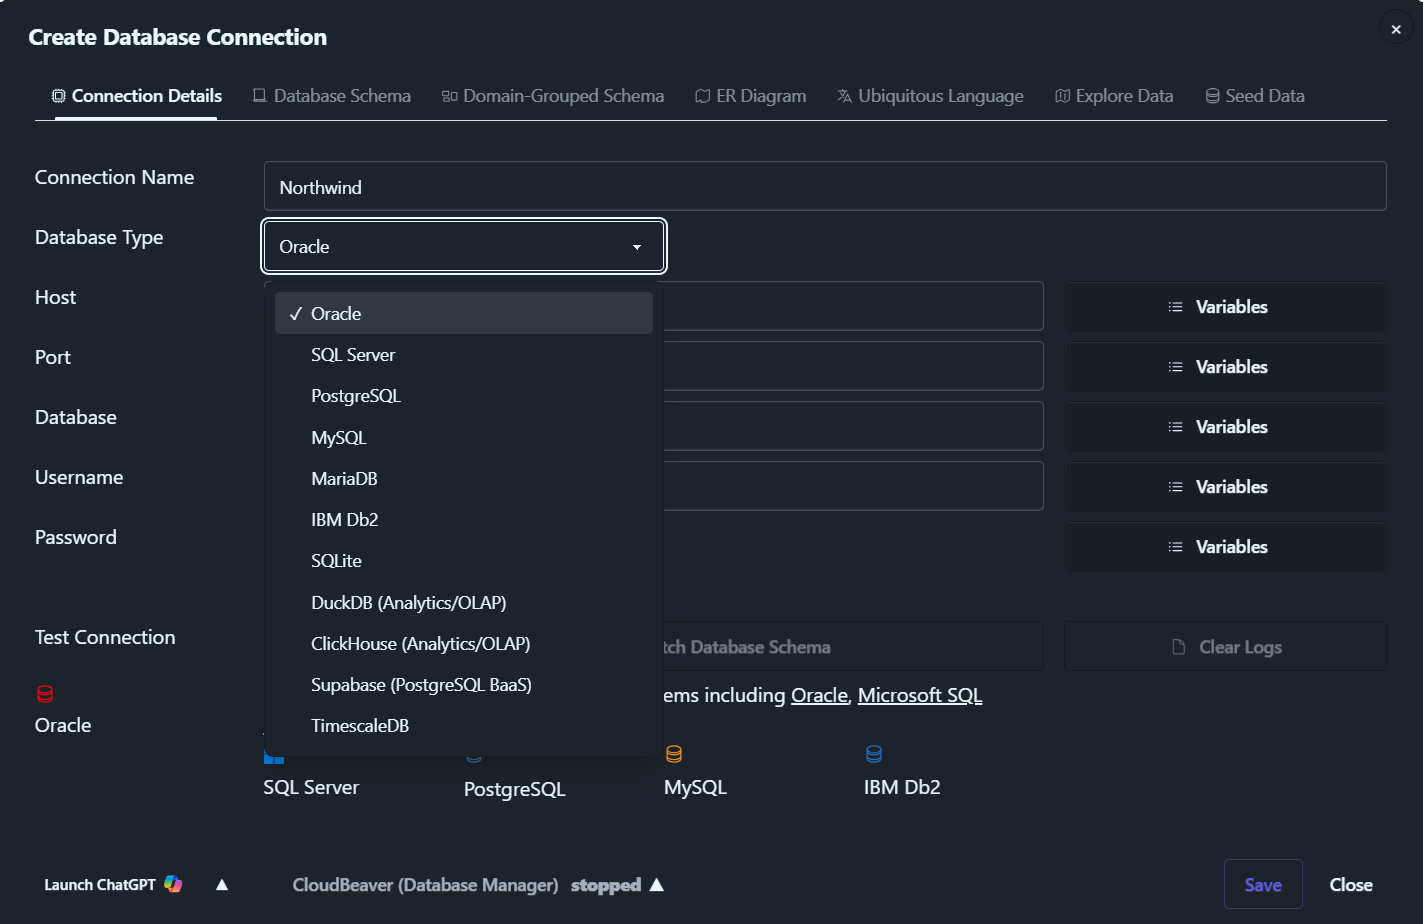This screenshot has width=1423, height=924.
Task: Expand the CloudBeaver stopped up-arrow menu
Action: [x=657, y=884]
